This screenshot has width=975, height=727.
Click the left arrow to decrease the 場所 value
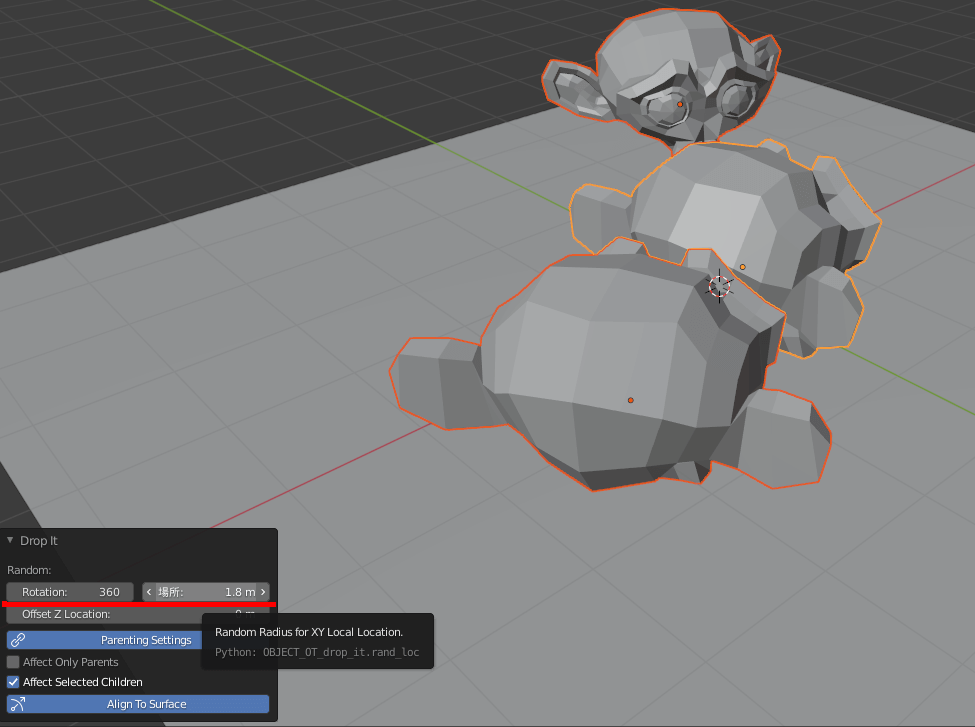click(147, 591)
